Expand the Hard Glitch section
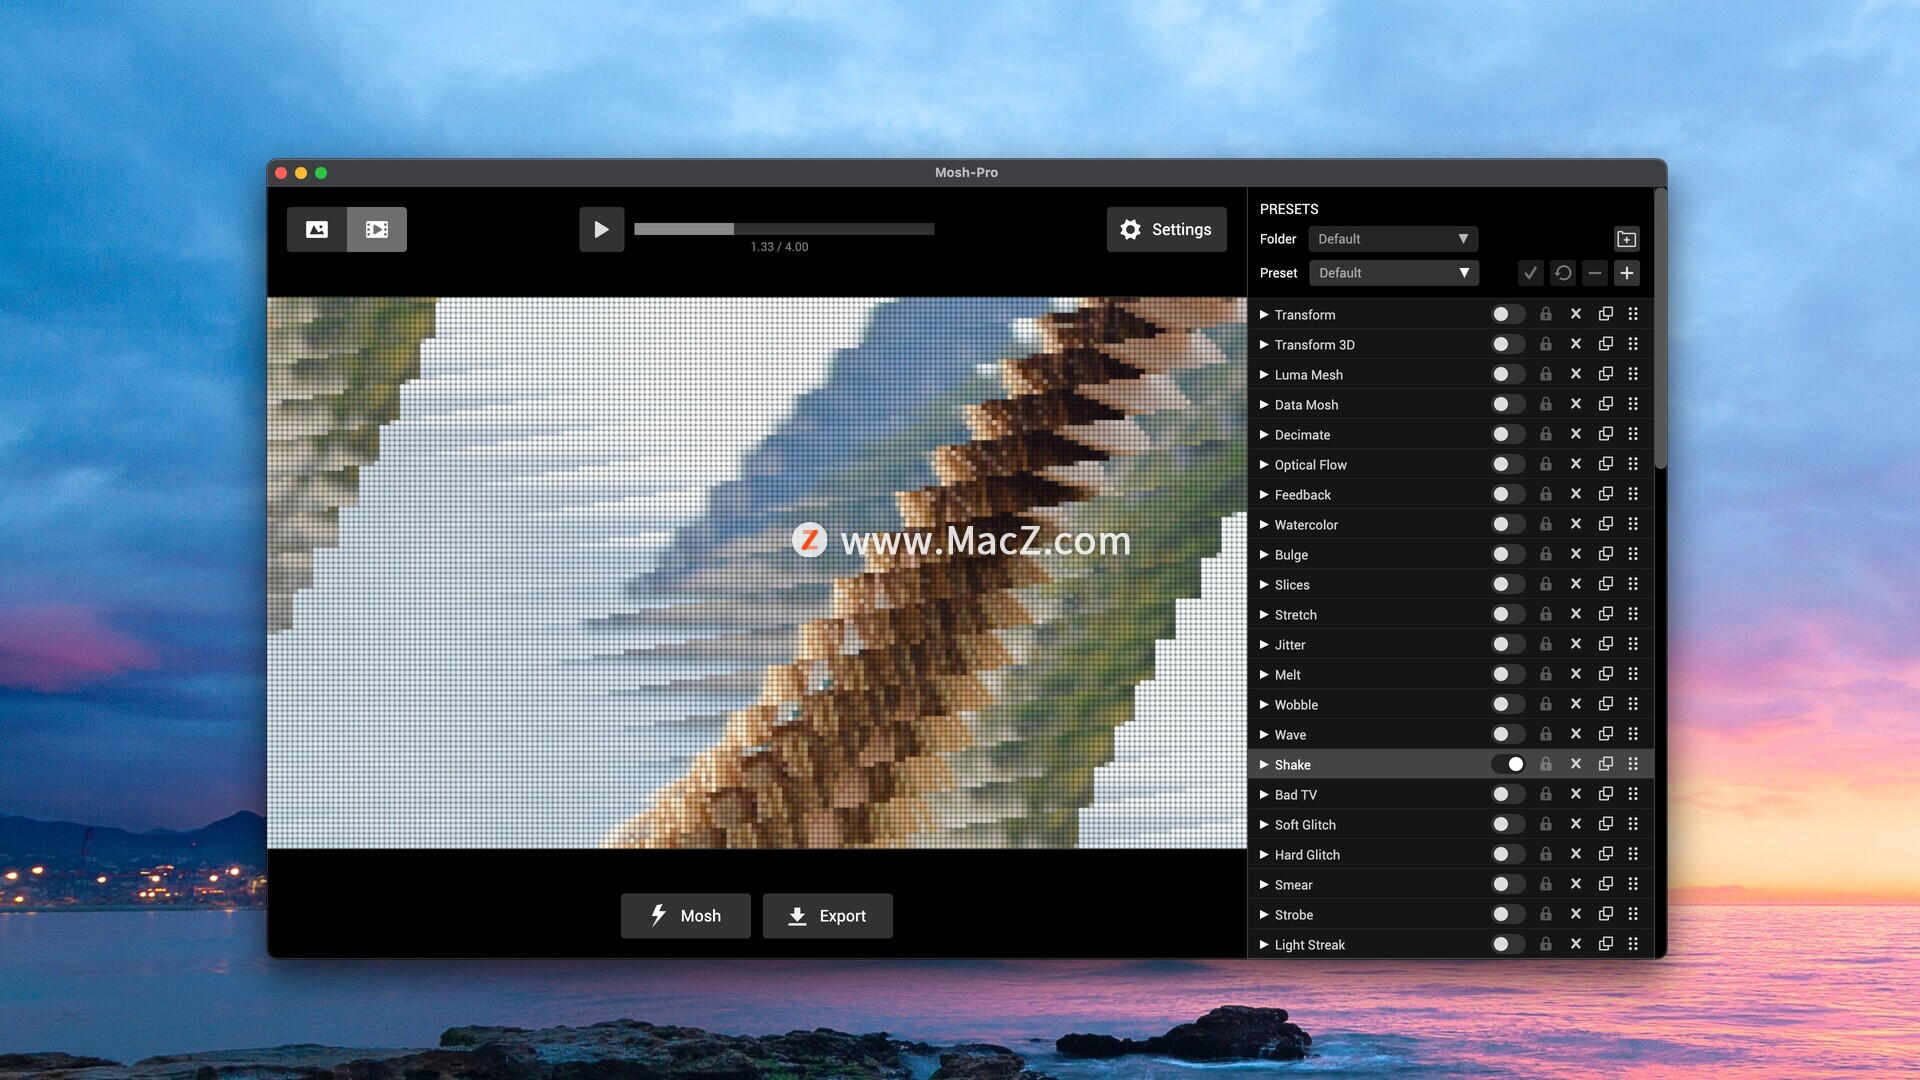 (1264, 855)
